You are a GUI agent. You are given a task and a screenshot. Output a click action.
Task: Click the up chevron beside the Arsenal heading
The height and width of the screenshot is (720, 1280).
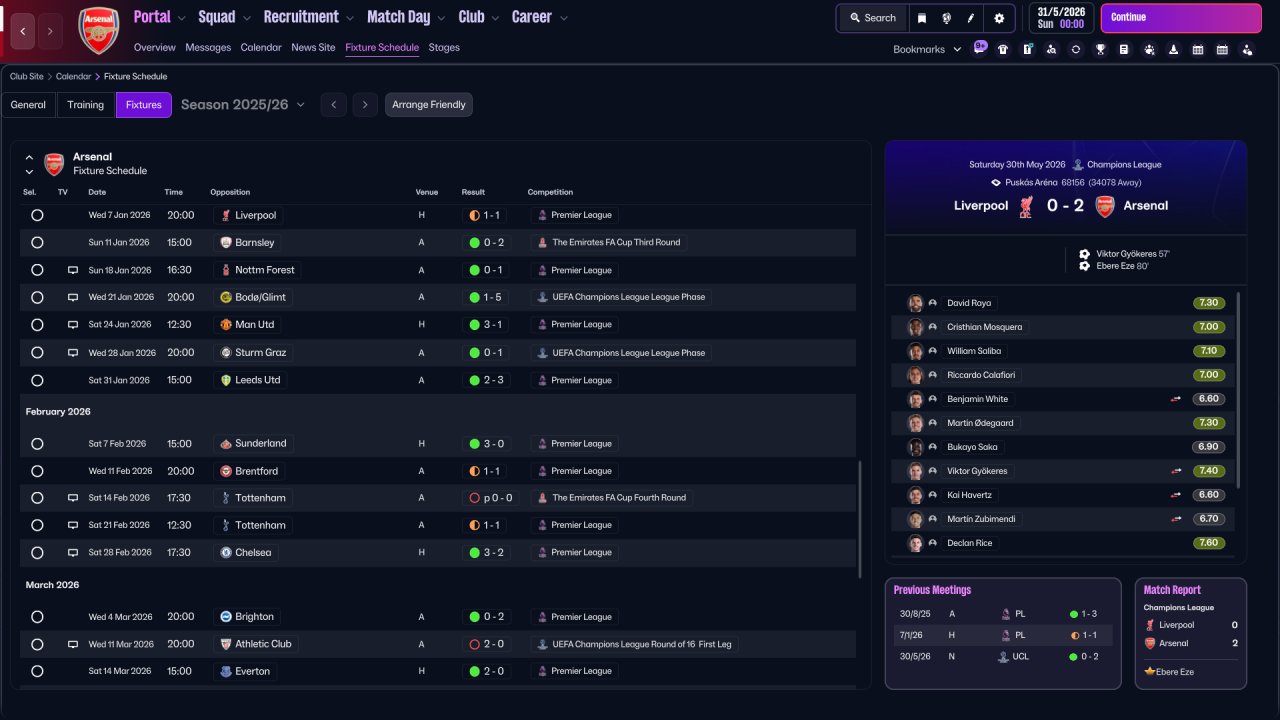click(x=29, y=157)
